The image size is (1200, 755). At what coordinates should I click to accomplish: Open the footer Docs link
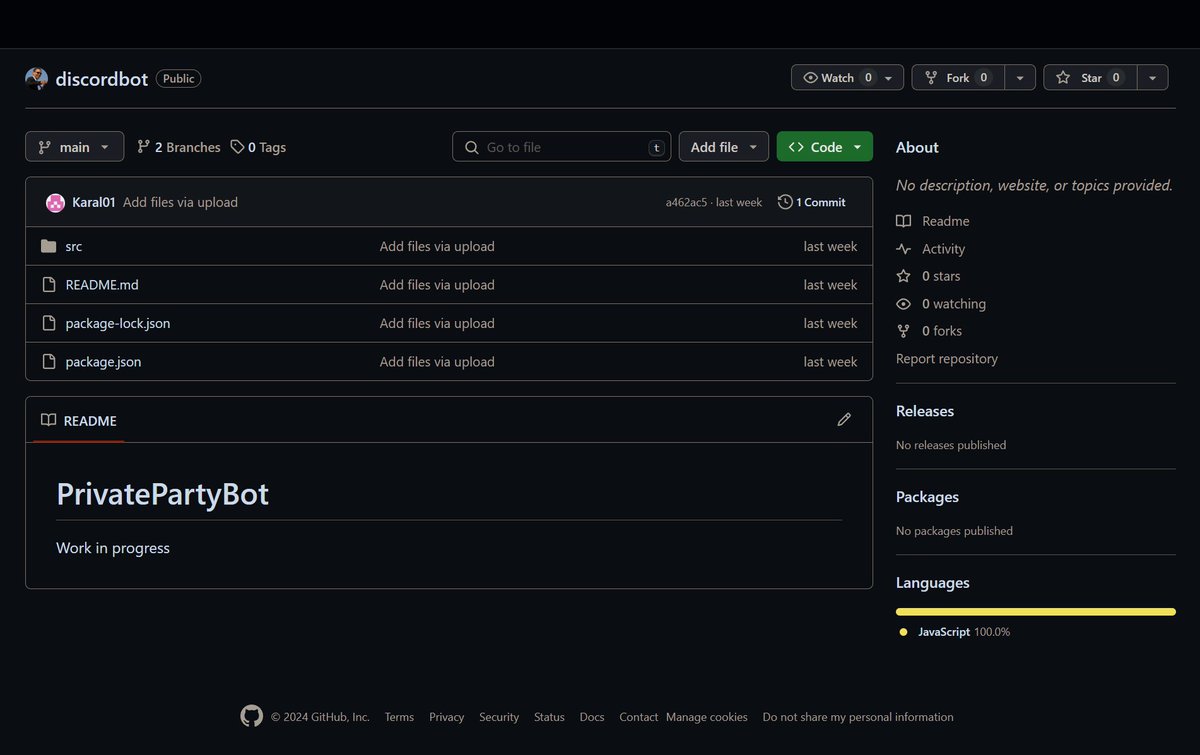coord(592,717)
